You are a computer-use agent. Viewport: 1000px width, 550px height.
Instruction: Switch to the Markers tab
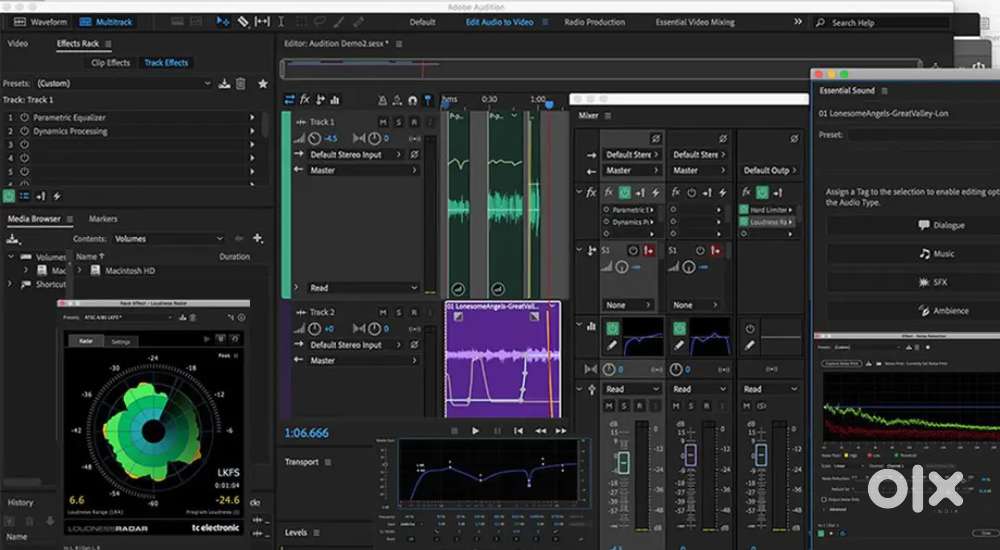103,219
